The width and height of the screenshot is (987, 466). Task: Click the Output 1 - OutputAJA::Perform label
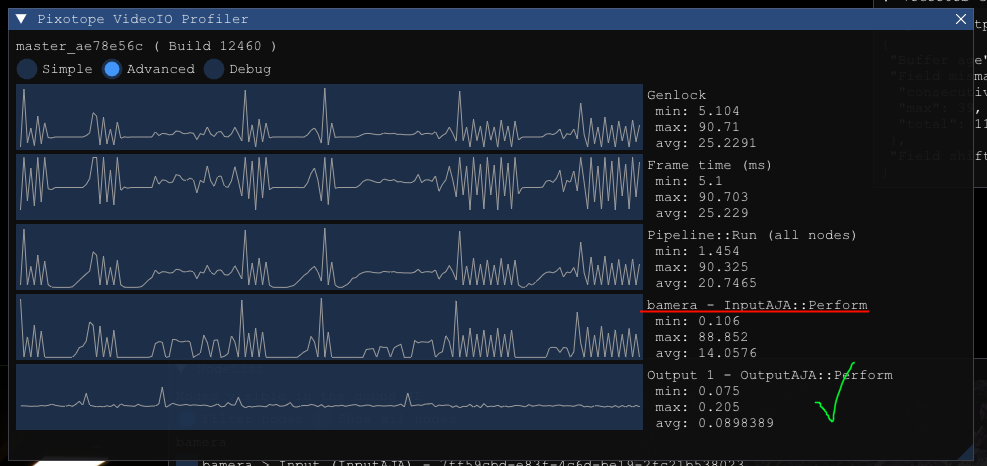pos(770,375)
